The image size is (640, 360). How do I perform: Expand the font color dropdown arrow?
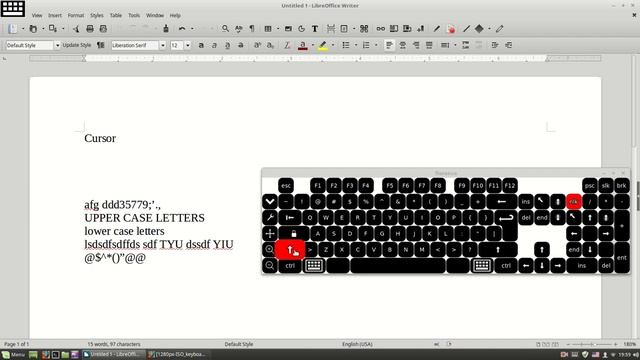313,45
